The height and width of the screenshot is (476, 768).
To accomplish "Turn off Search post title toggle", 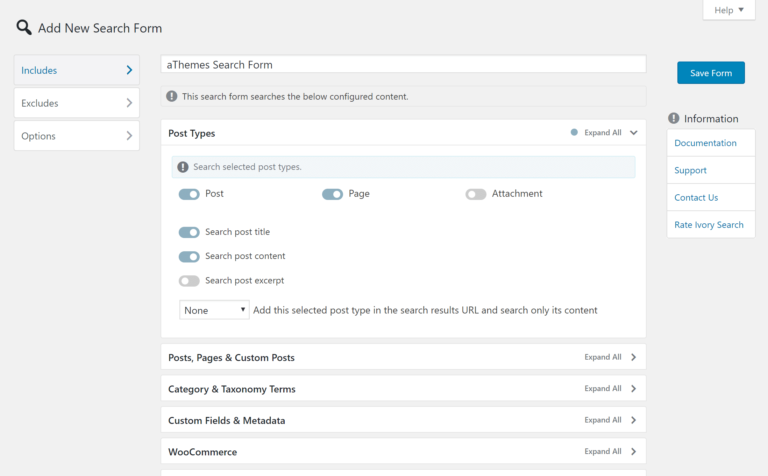I will (x=189, y=232).
